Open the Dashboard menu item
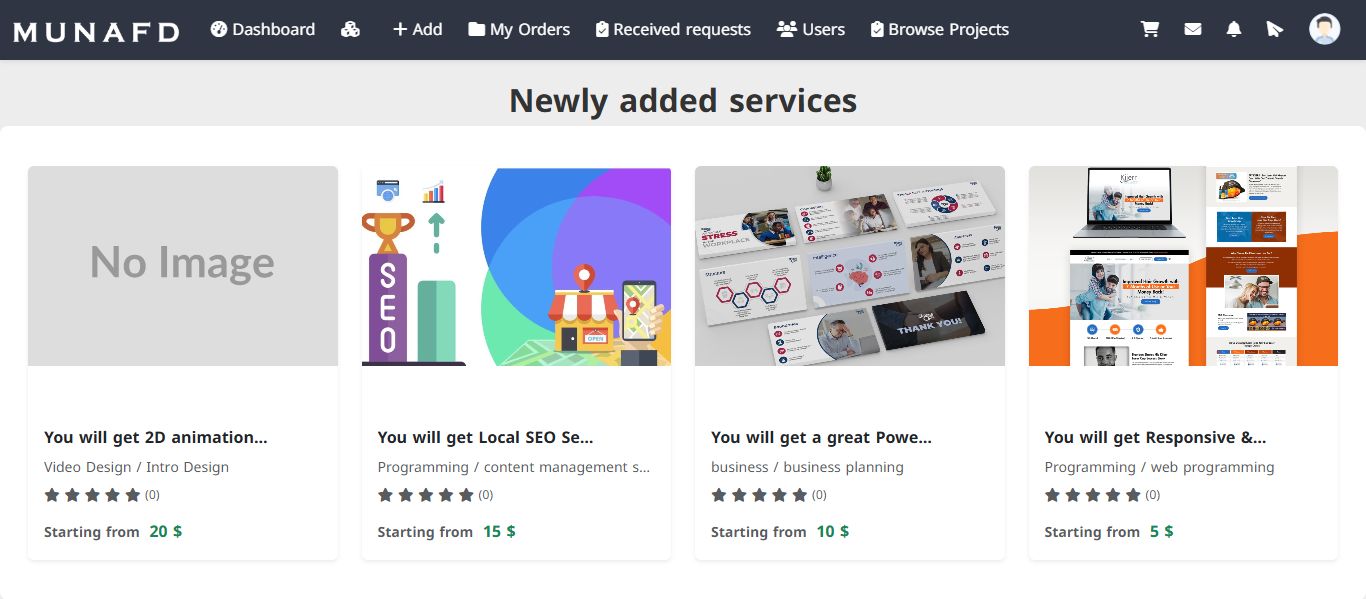The height and width of the screenshot is (599, 1366). click(263, 30)
